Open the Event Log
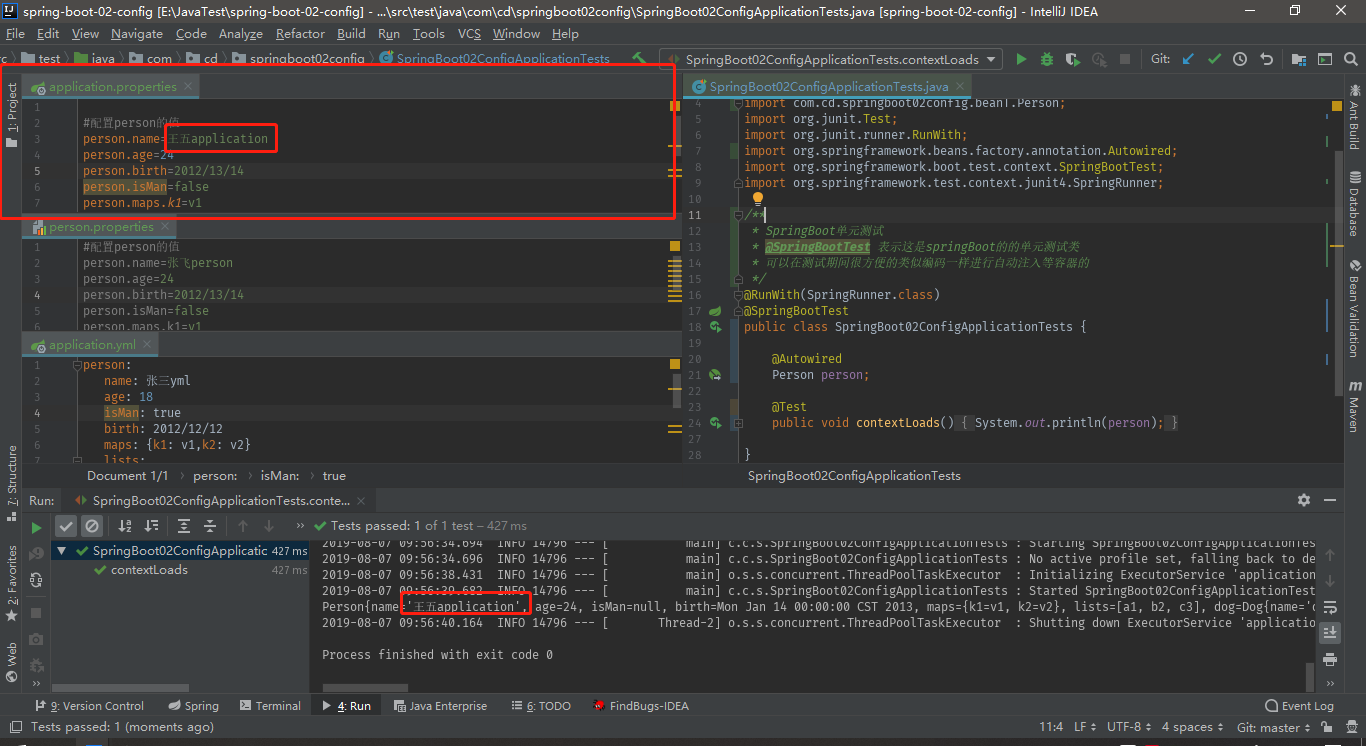Screen dimensions: 1366x746 point(1299,706)
